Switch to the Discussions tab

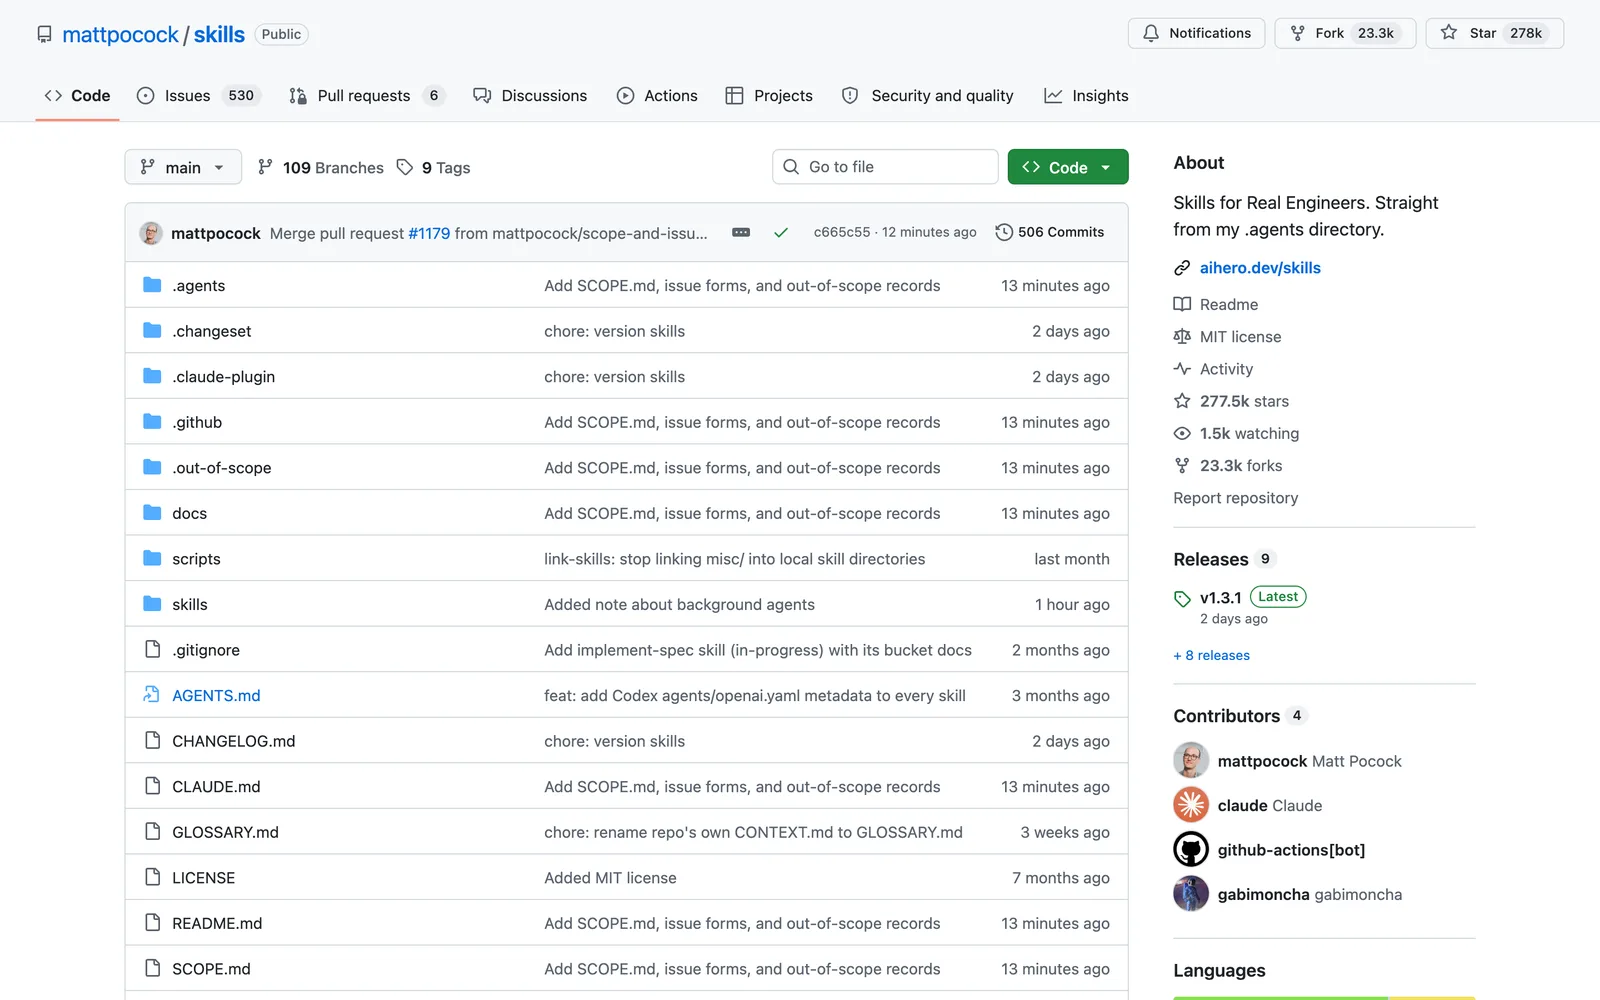(530, 96)
